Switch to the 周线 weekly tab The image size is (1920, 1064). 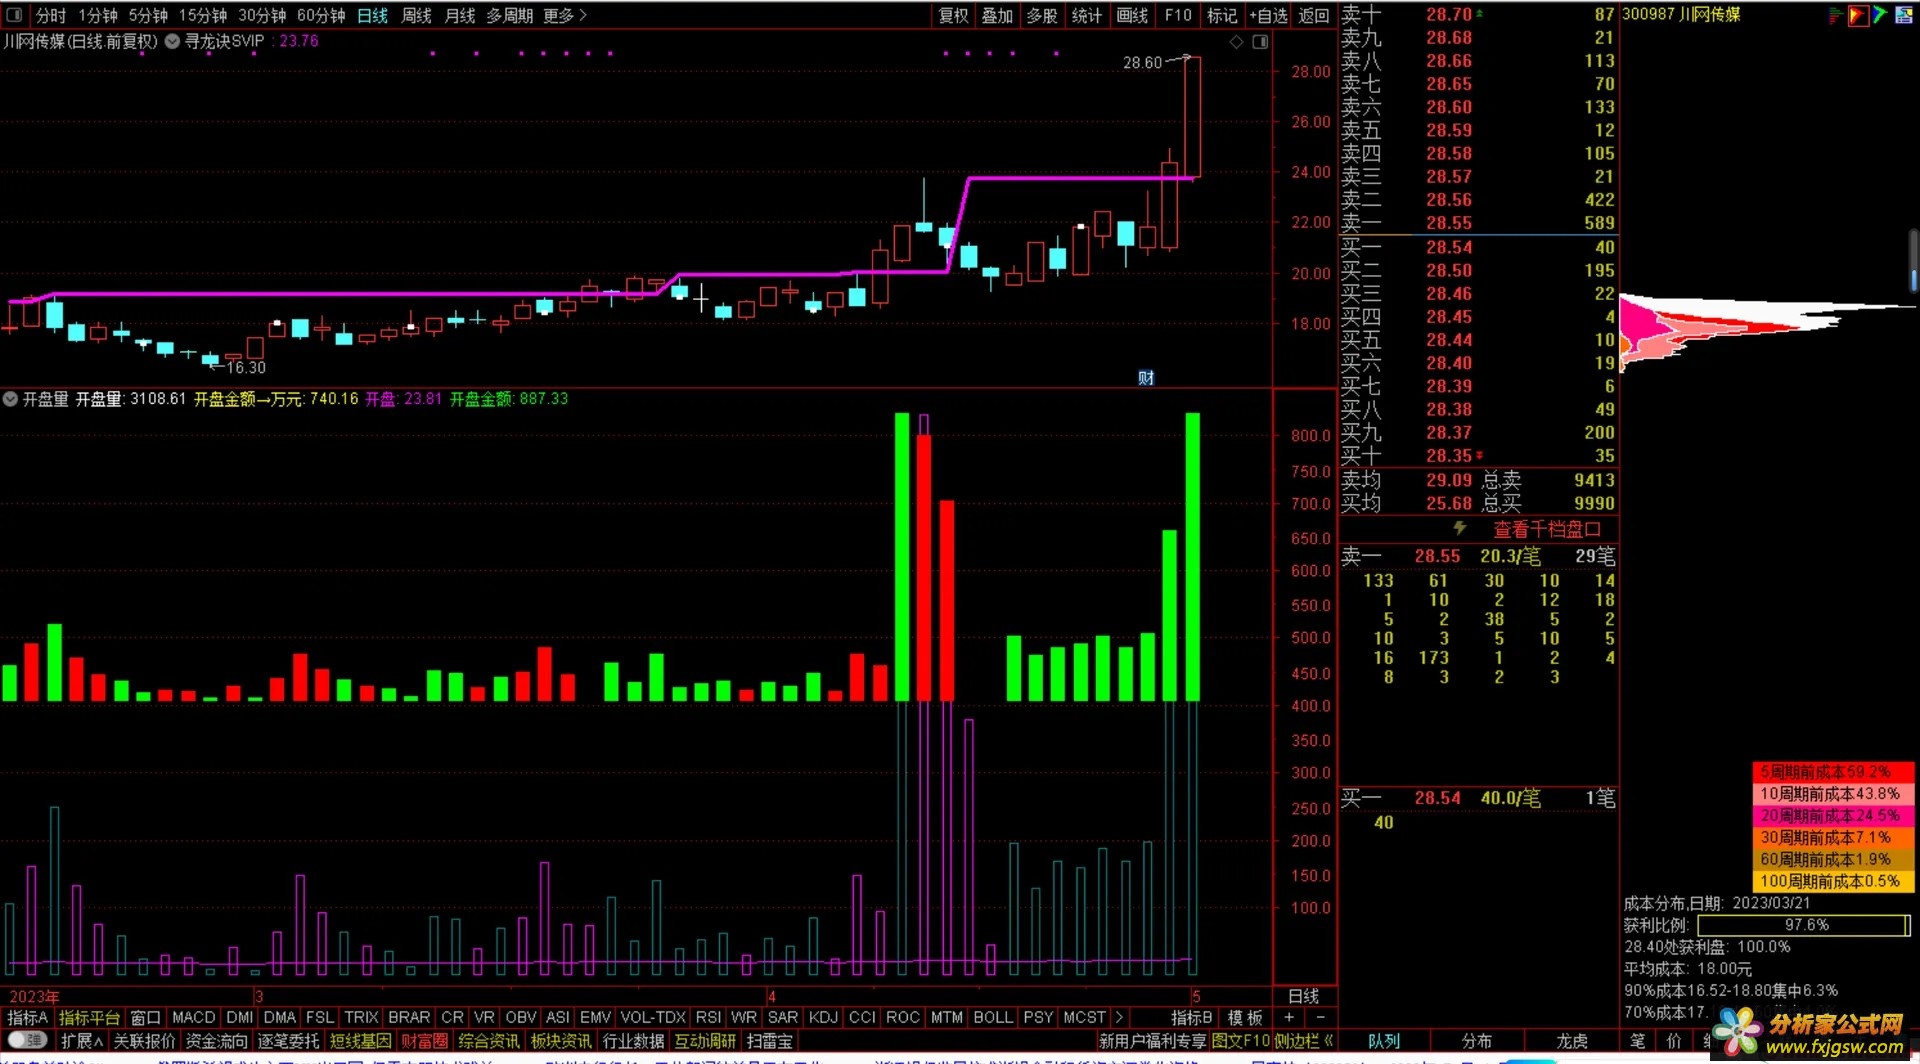[416, 15]
